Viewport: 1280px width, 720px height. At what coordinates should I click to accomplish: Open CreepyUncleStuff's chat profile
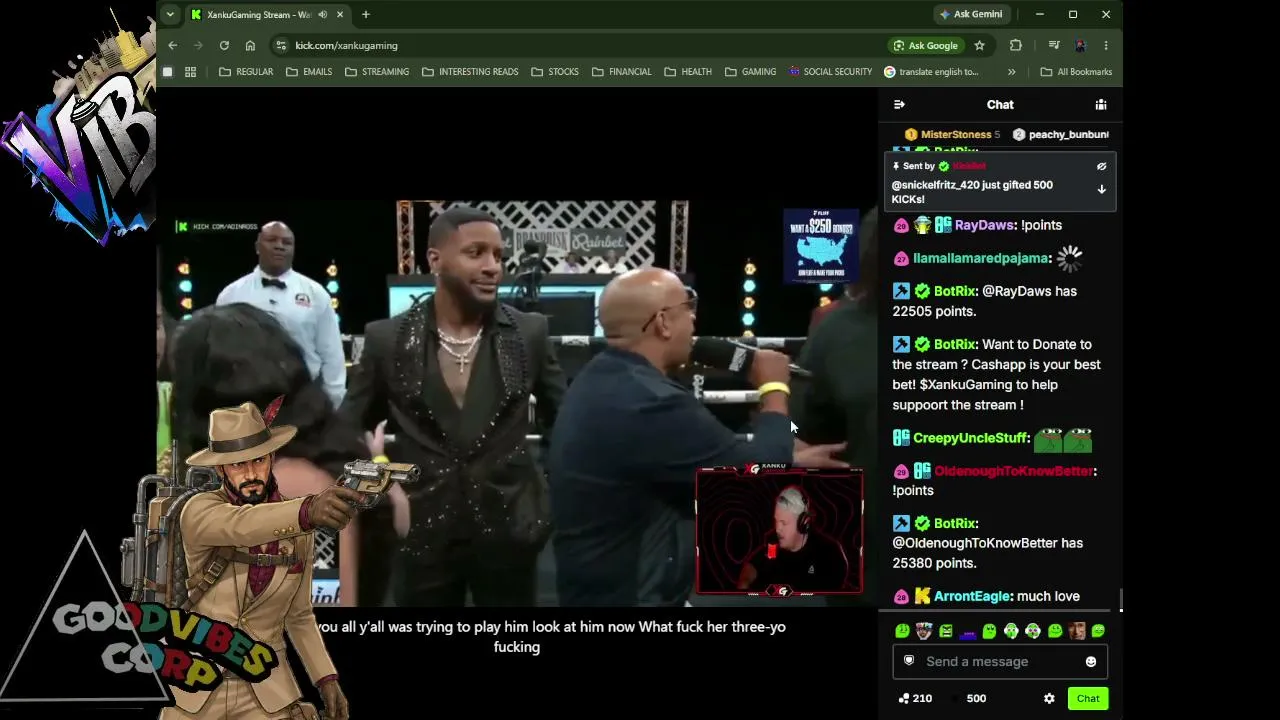(x=970, y=438)
